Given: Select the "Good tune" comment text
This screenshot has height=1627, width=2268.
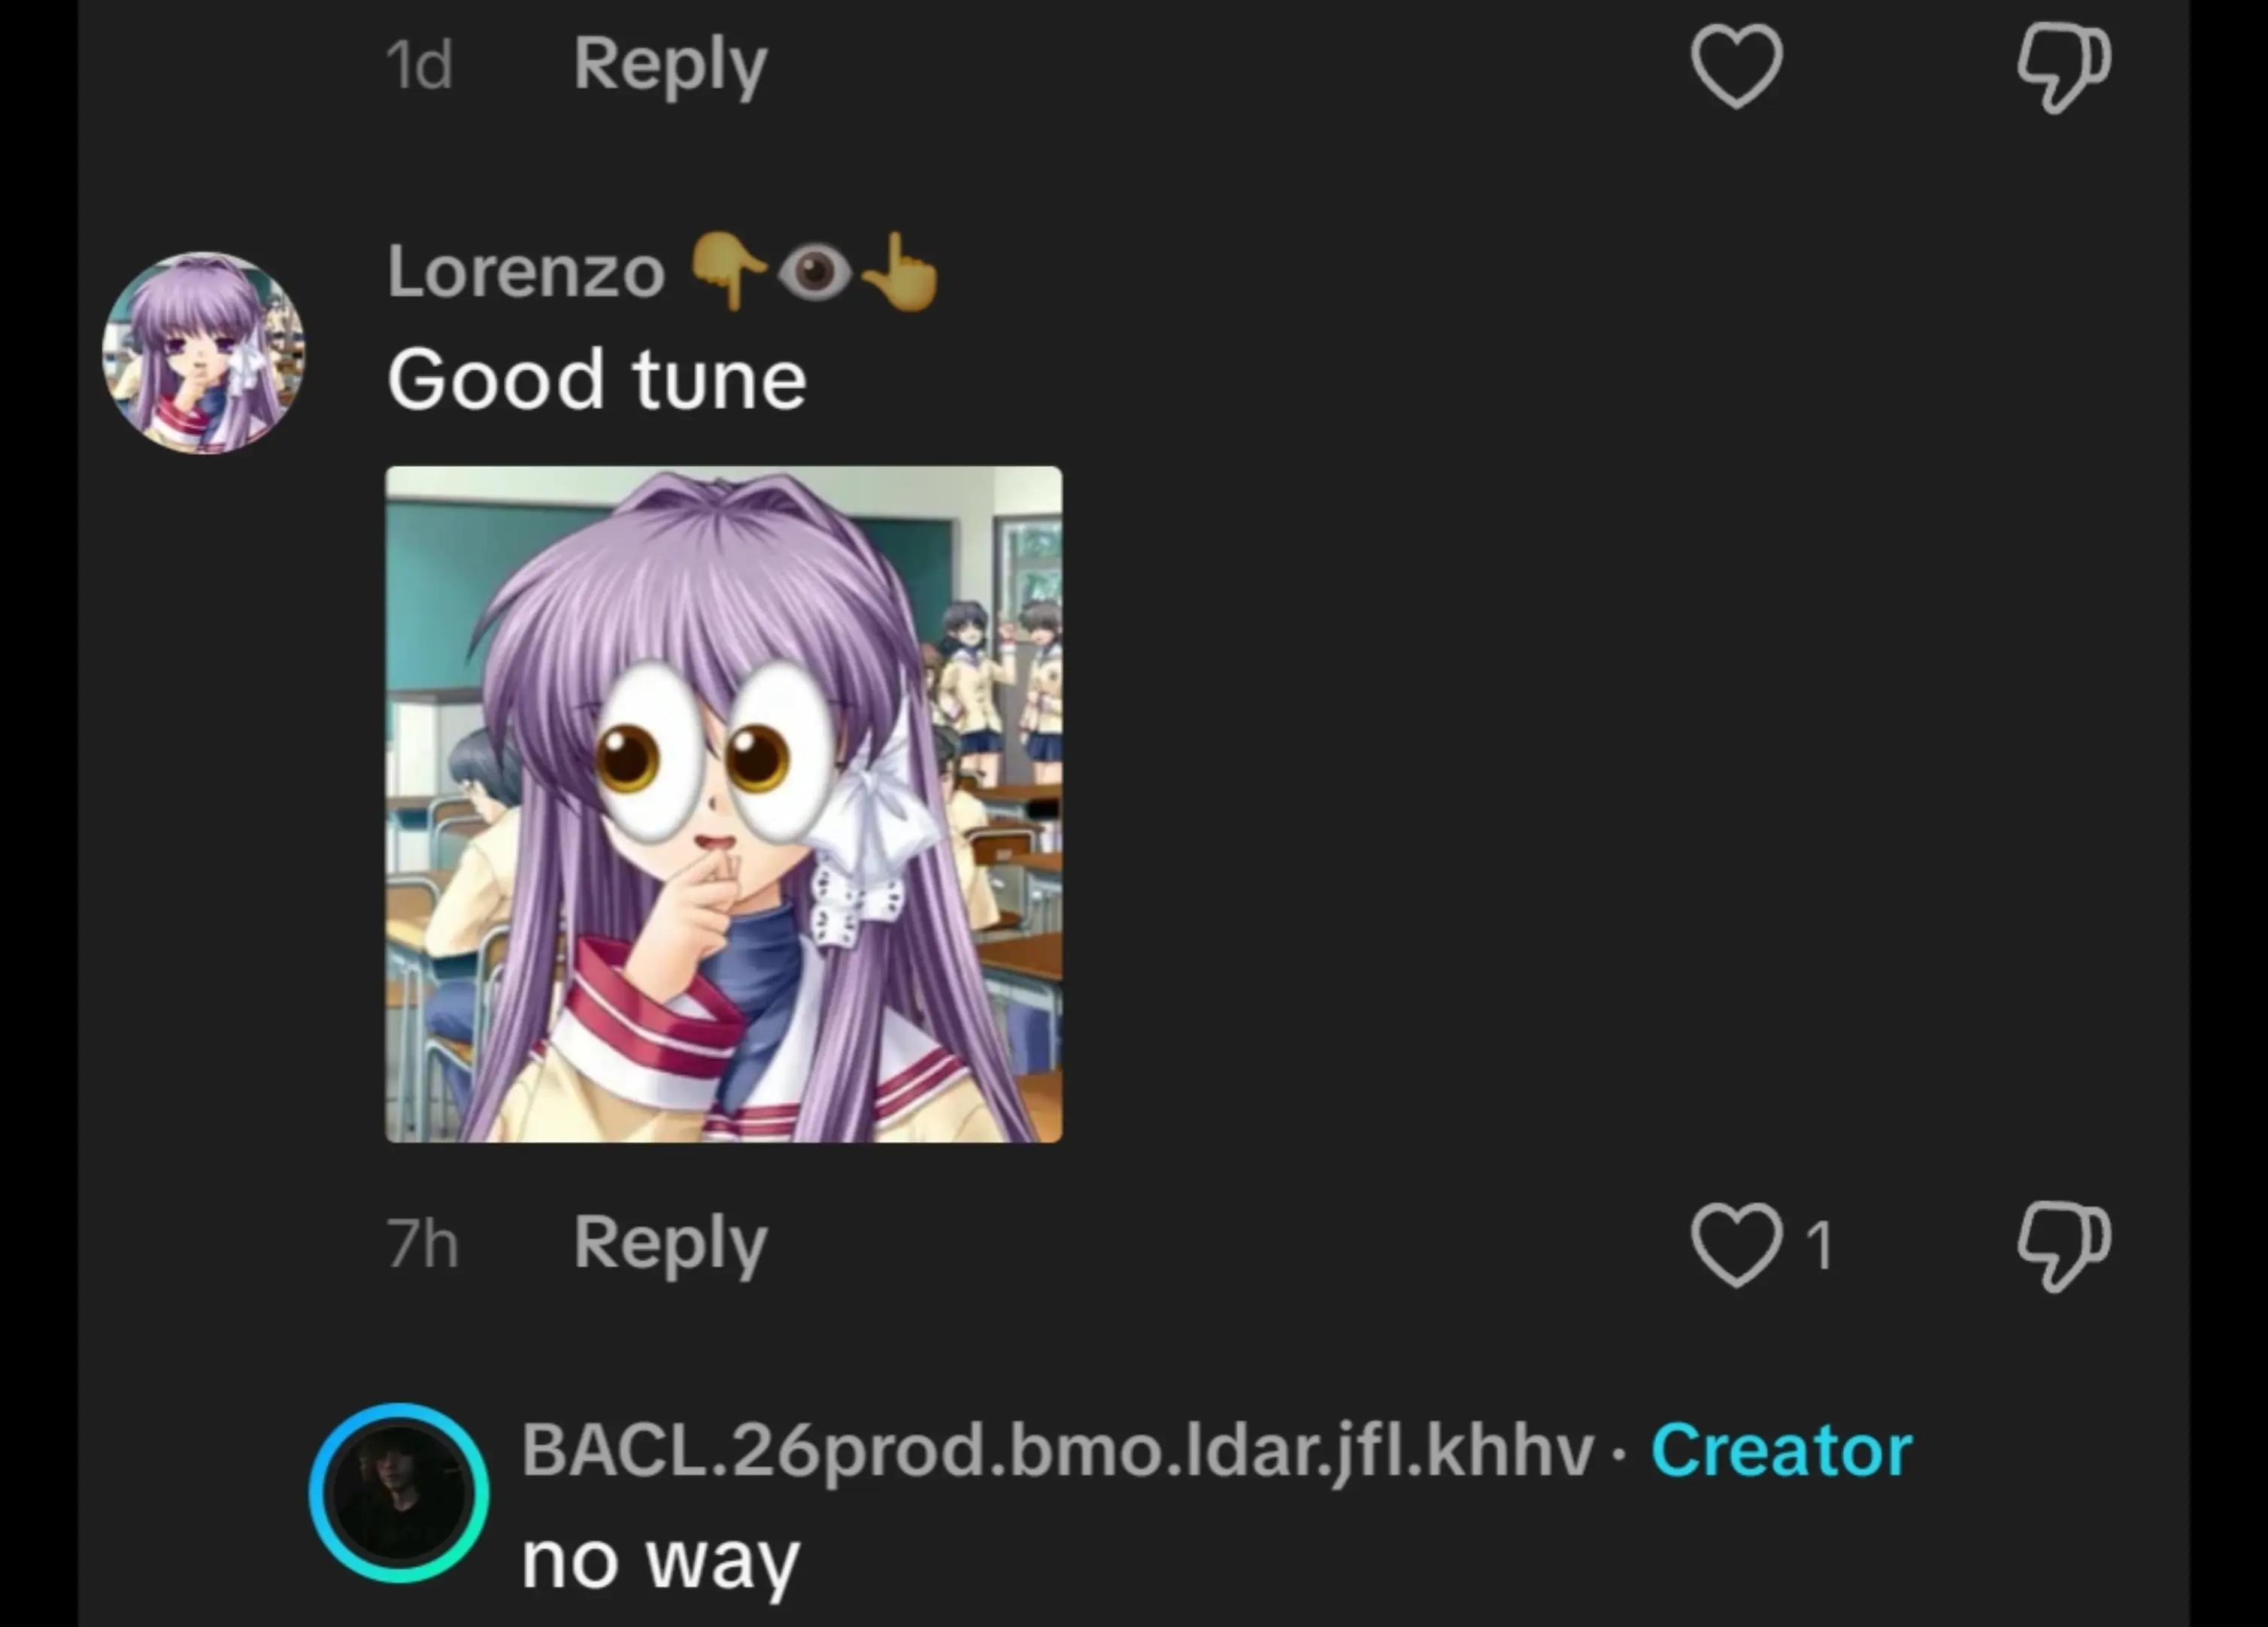Looking at the screenshot, I should point(597,379).
